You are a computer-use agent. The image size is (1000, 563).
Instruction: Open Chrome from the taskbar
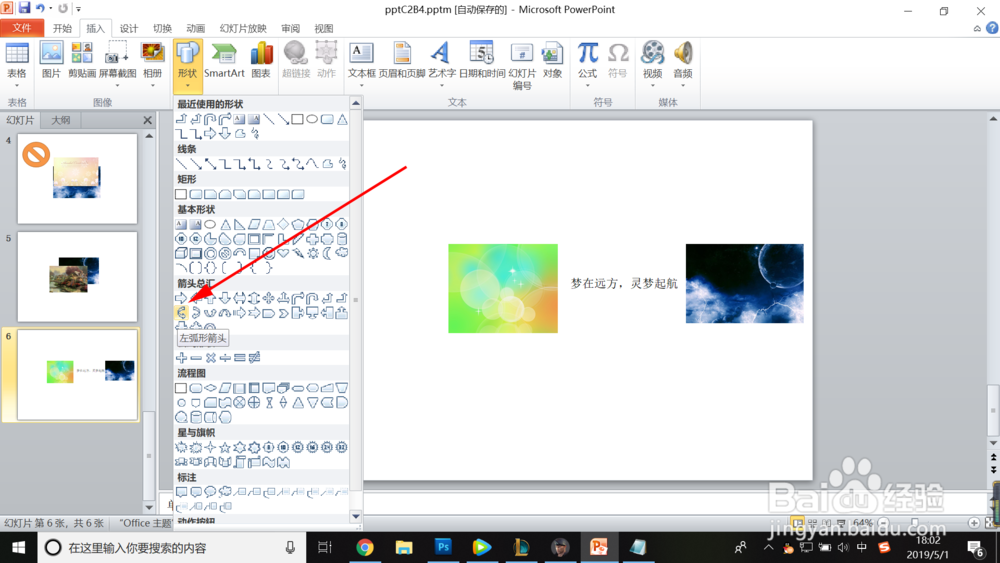[365, 547]
